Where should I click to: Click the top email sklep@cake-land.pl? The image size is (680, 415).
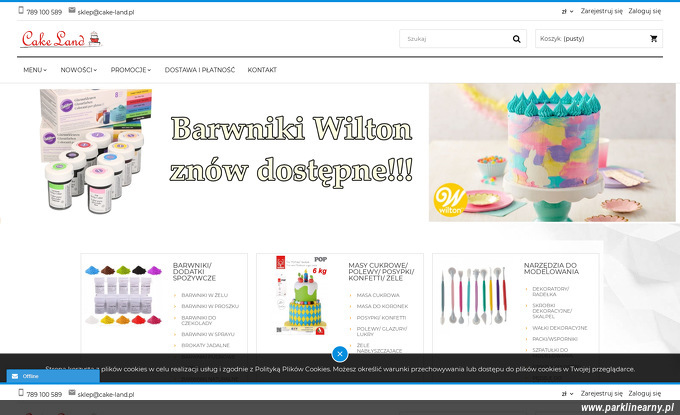[106, 12]
